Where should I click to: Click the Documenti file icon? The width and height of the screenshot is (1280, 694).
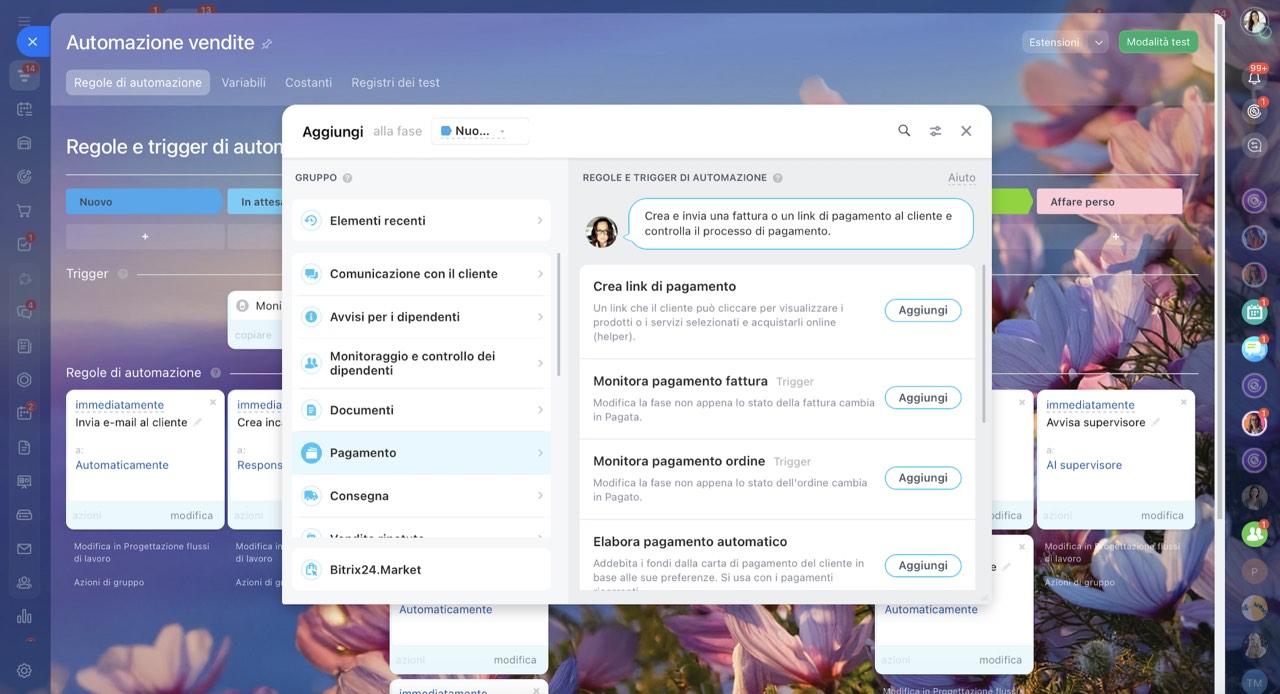coord(311,410)
